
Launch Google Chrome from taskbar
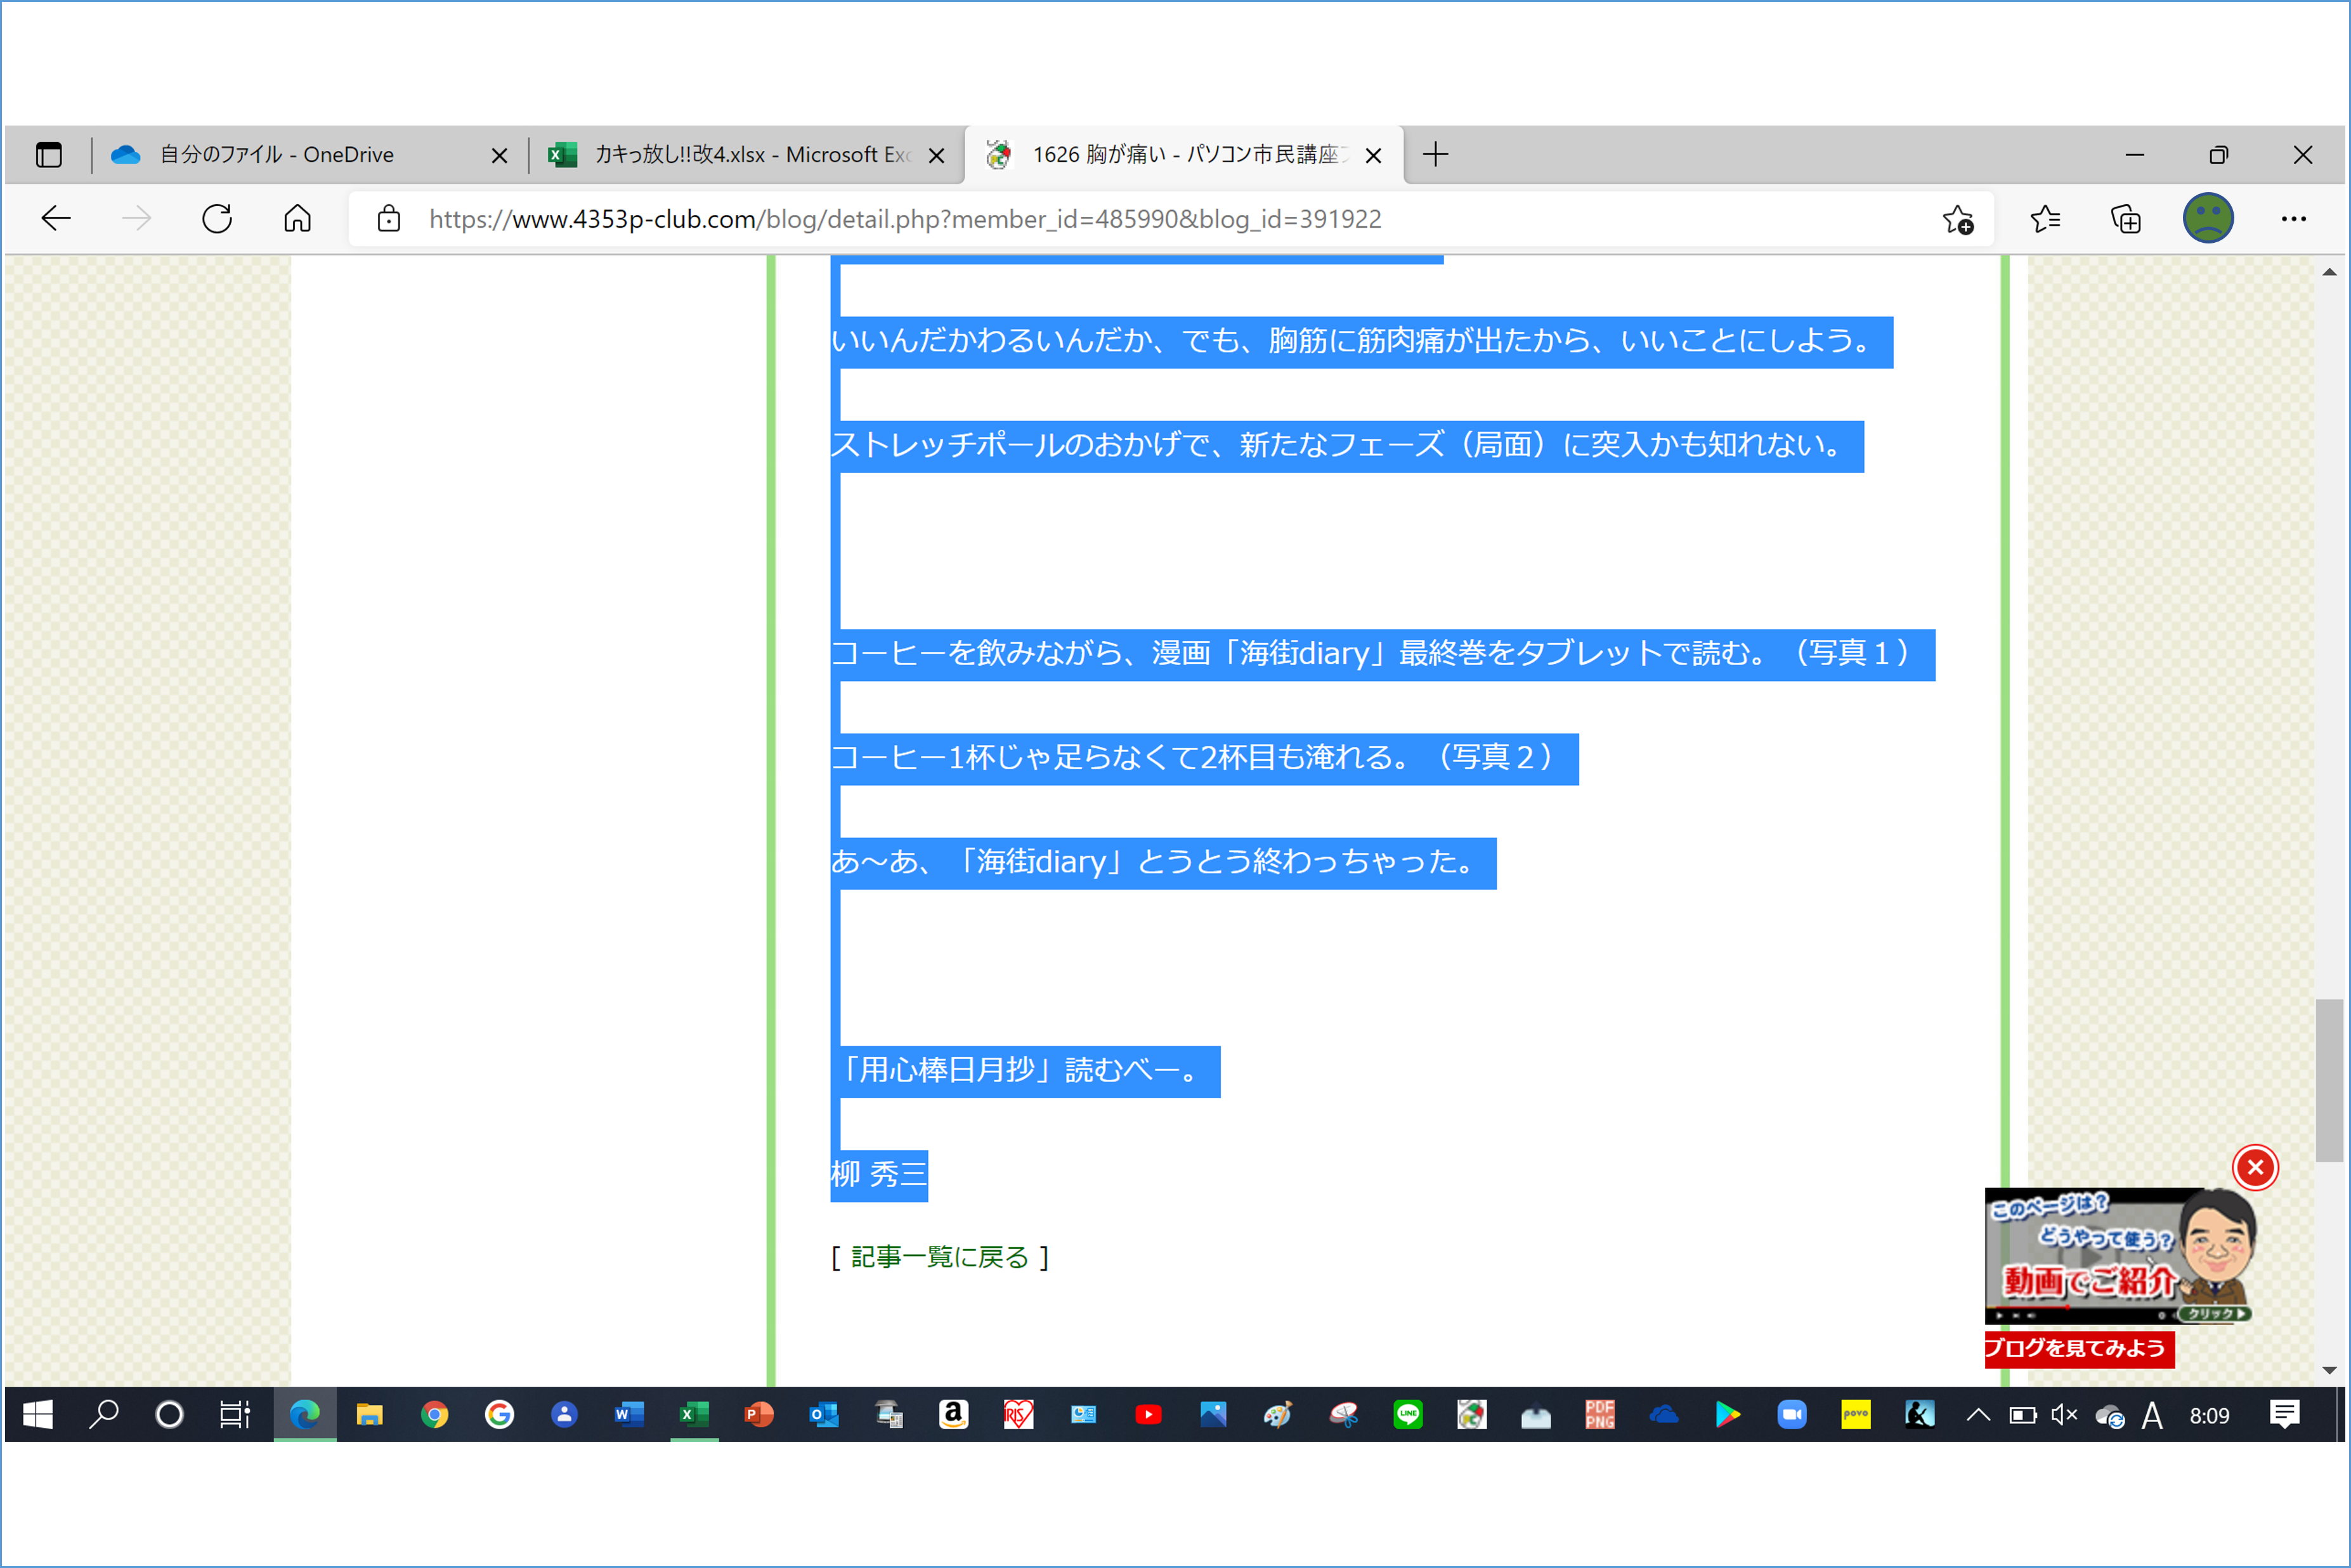434,1414
